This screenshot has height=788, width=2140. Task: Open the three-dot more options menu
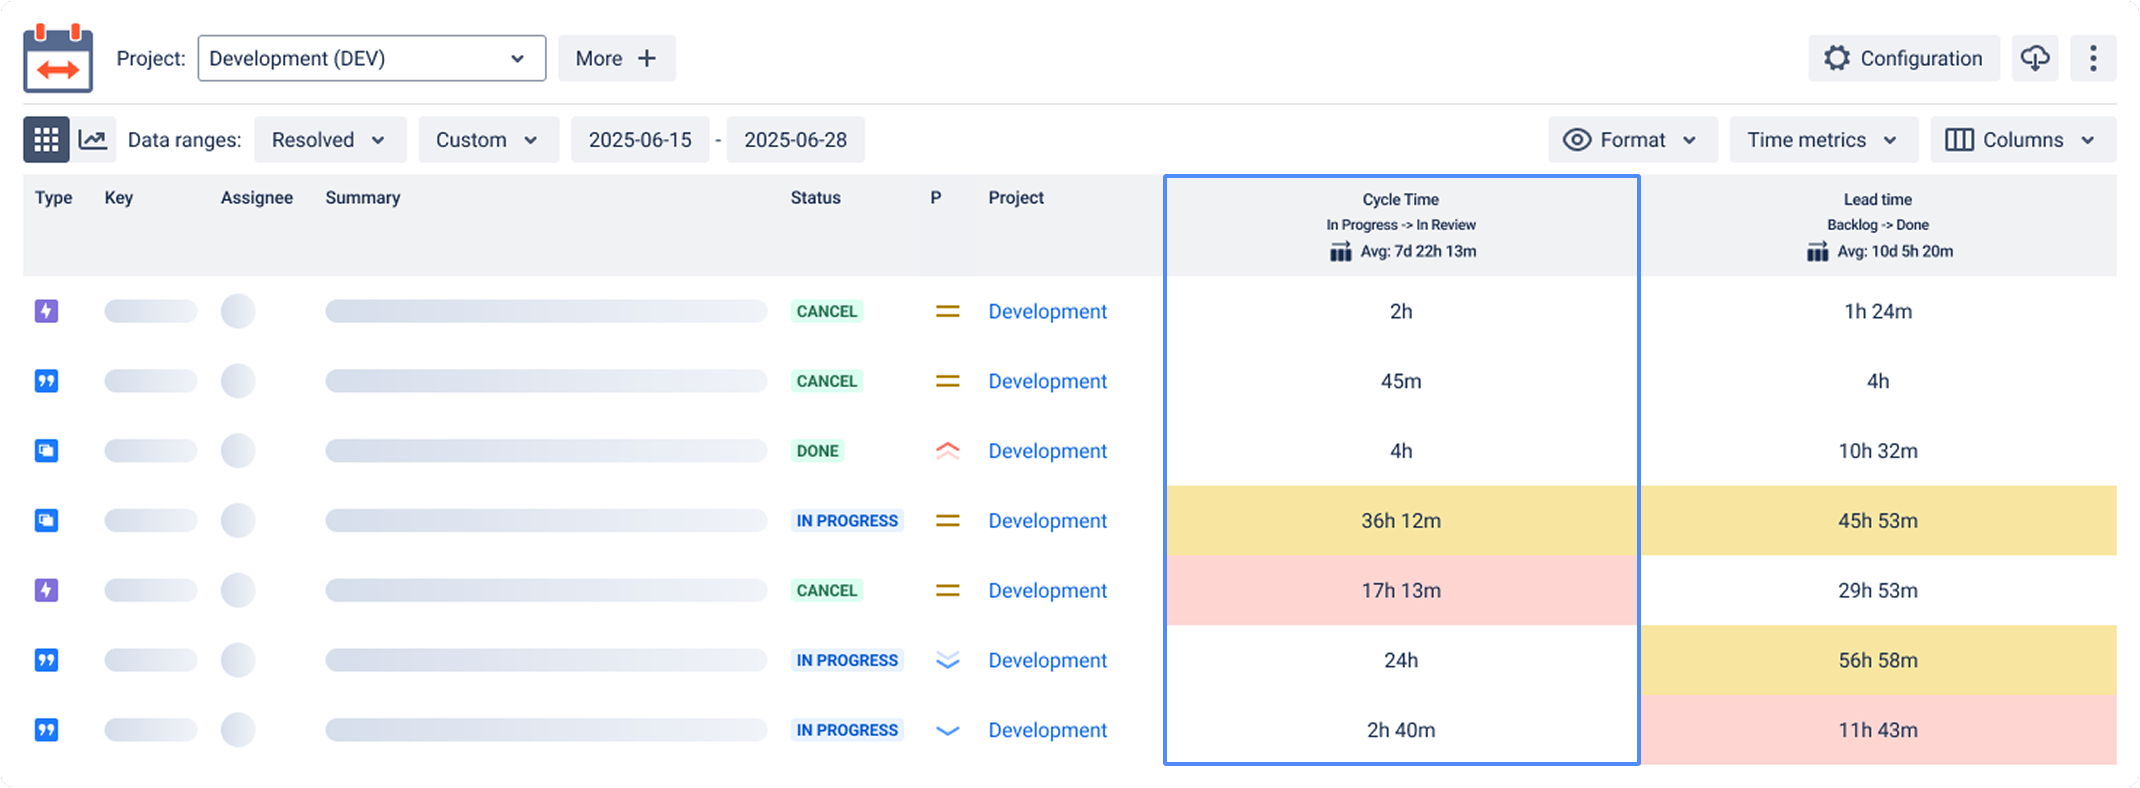2093,58
